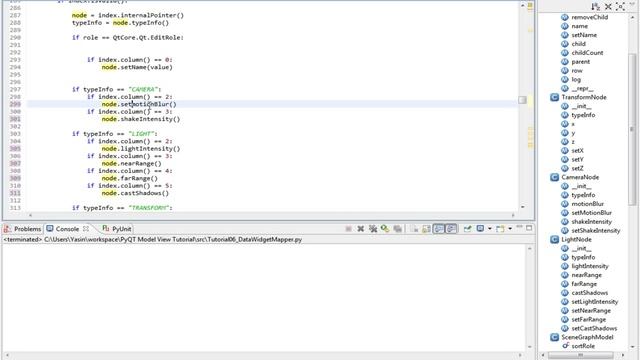Click the method icon beside setMotionBlur
The image size is (640, 360).
click(565, 213)
